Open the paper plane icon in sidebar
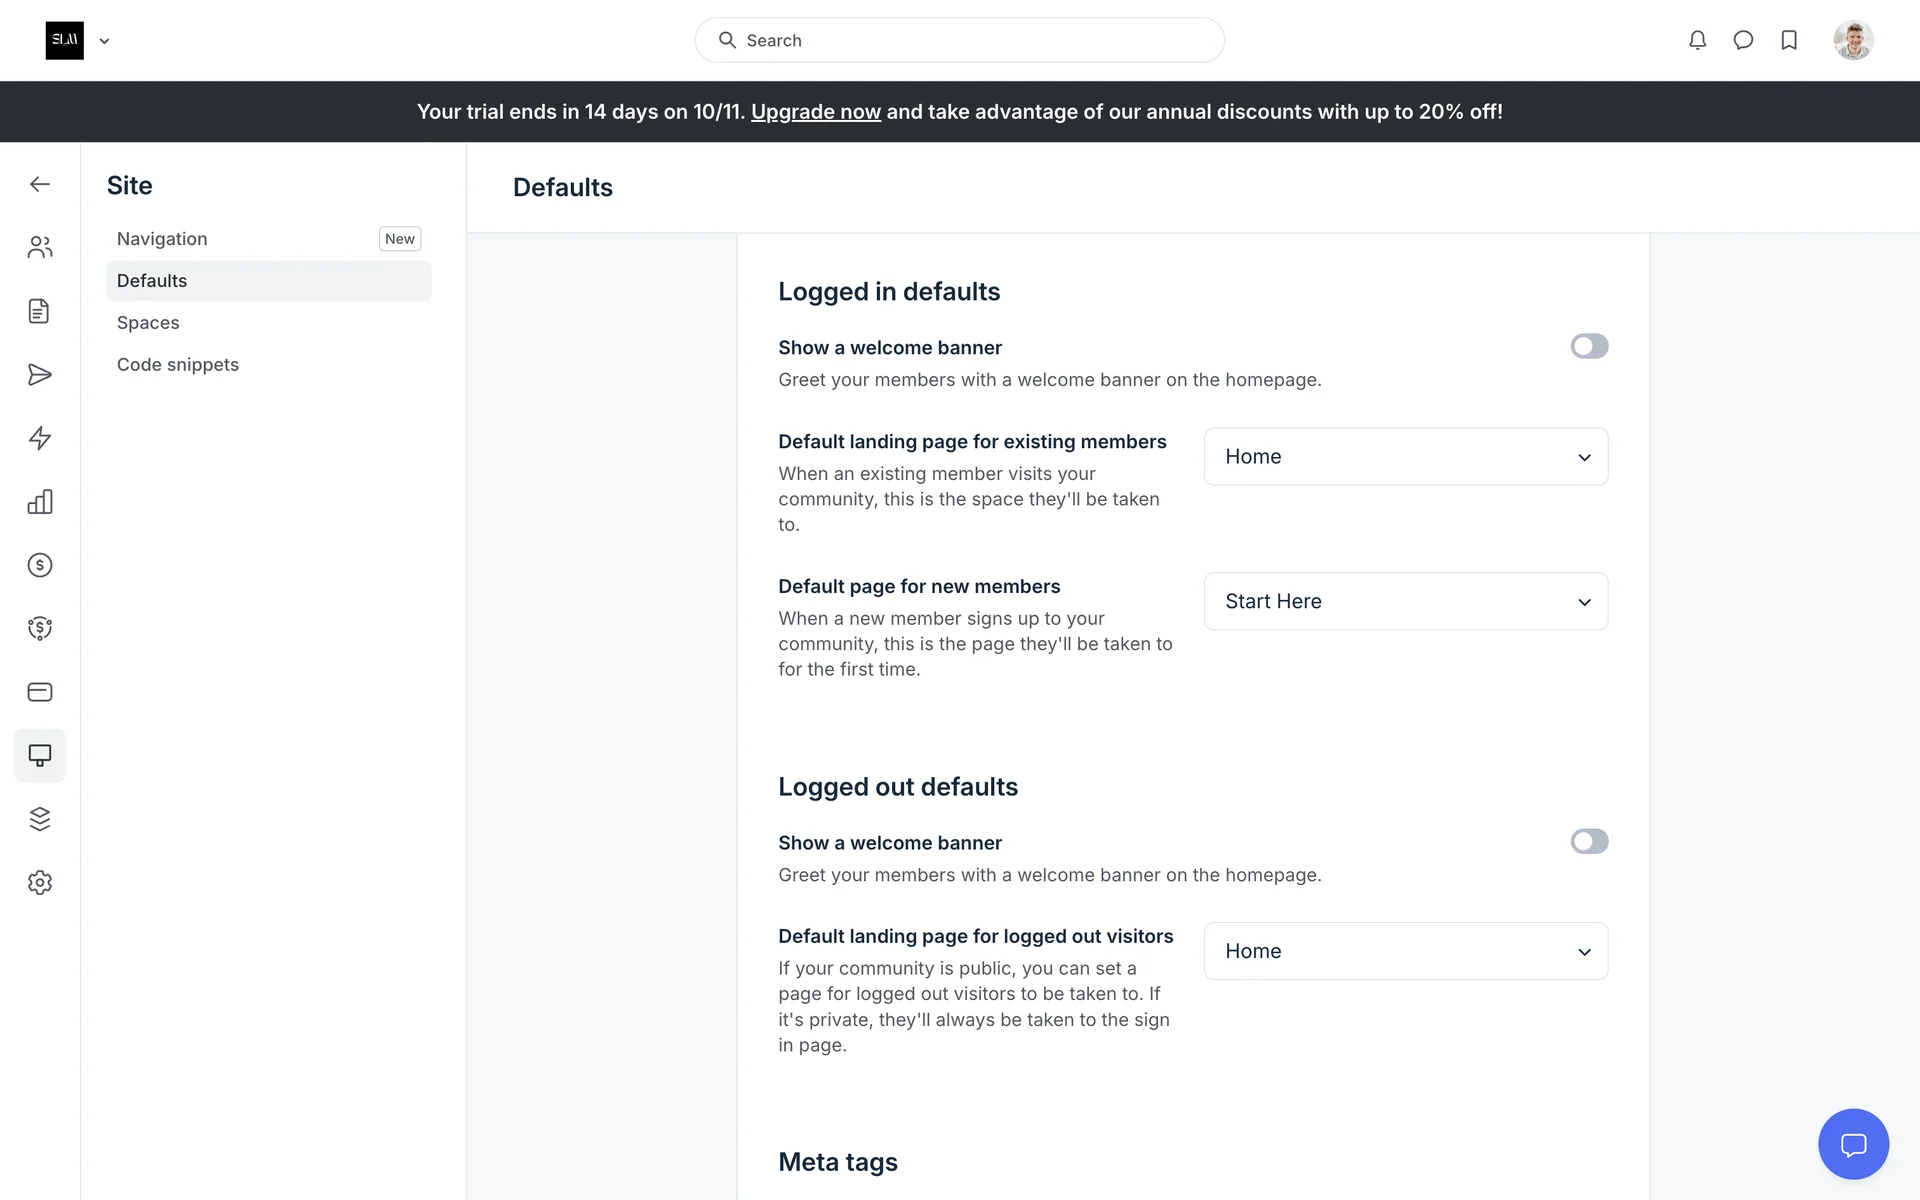This screenshot has height=1200, width=1920. (40, 375)
